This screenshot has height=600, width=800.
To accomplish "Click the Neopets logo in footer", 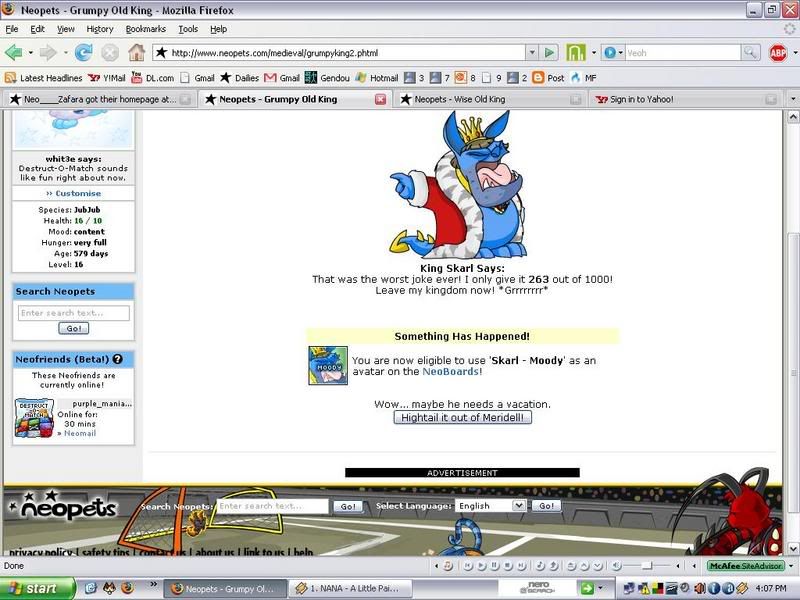I will pyautogui.click(x=63, y=507).
